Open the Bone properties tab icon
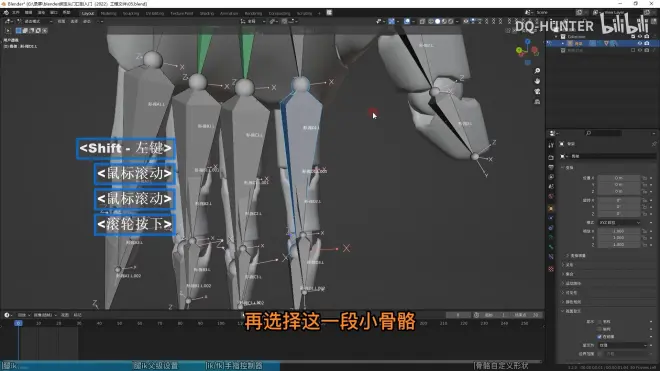660x371 pixels. [551, 247]
